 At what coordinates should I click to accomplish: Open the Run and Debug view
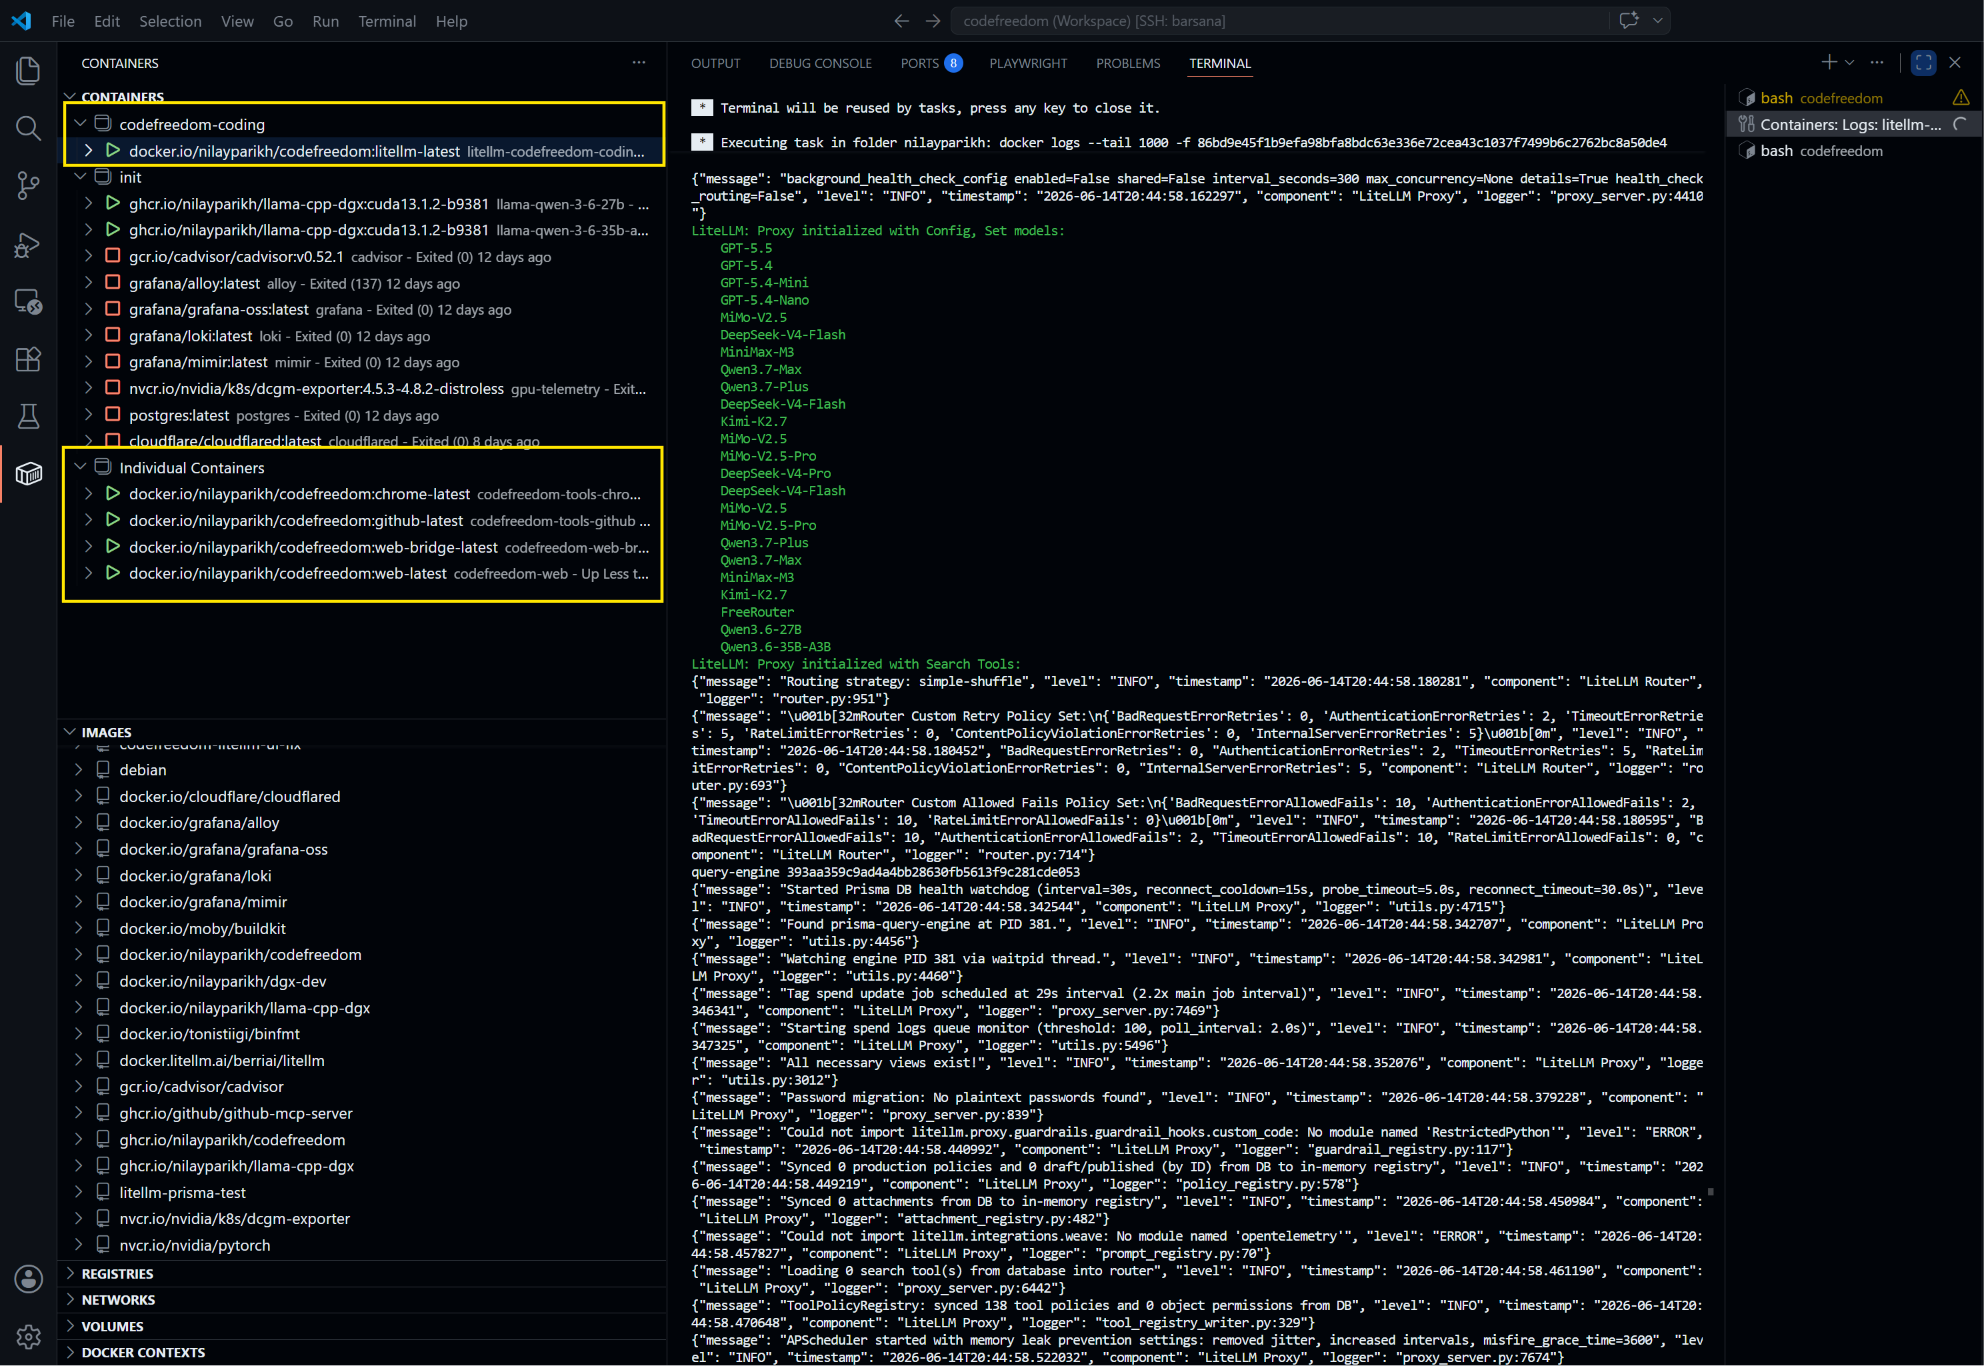(x=28, y=244)
